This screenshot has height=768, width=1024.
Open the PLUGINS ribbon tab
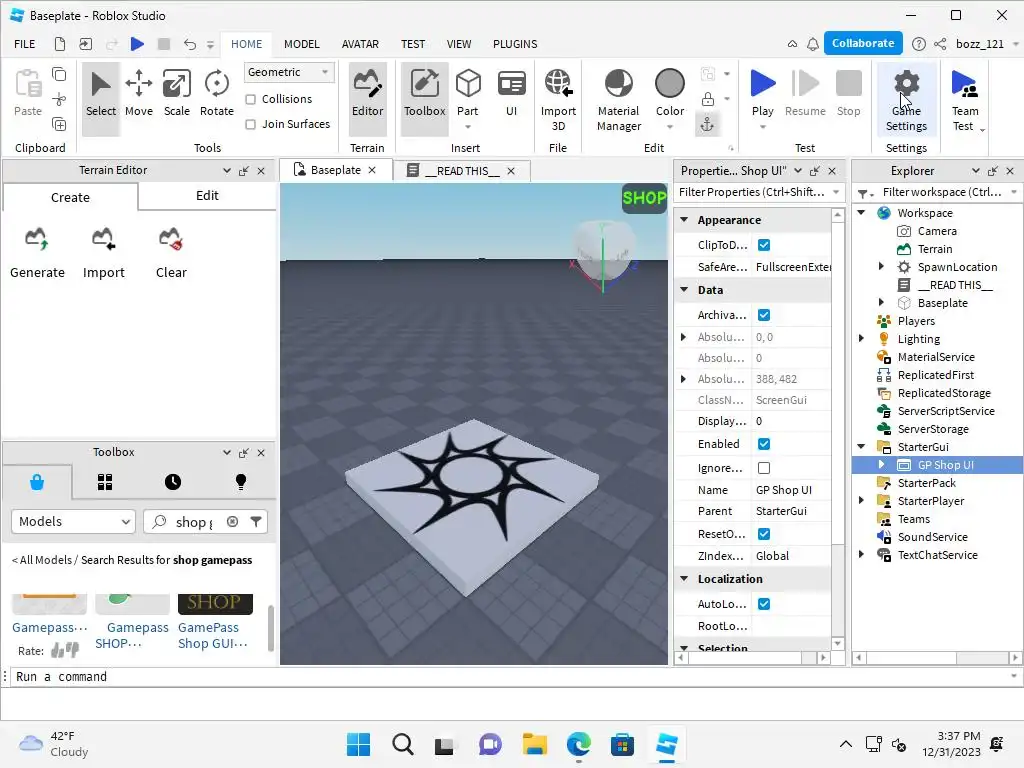[515, 44]
